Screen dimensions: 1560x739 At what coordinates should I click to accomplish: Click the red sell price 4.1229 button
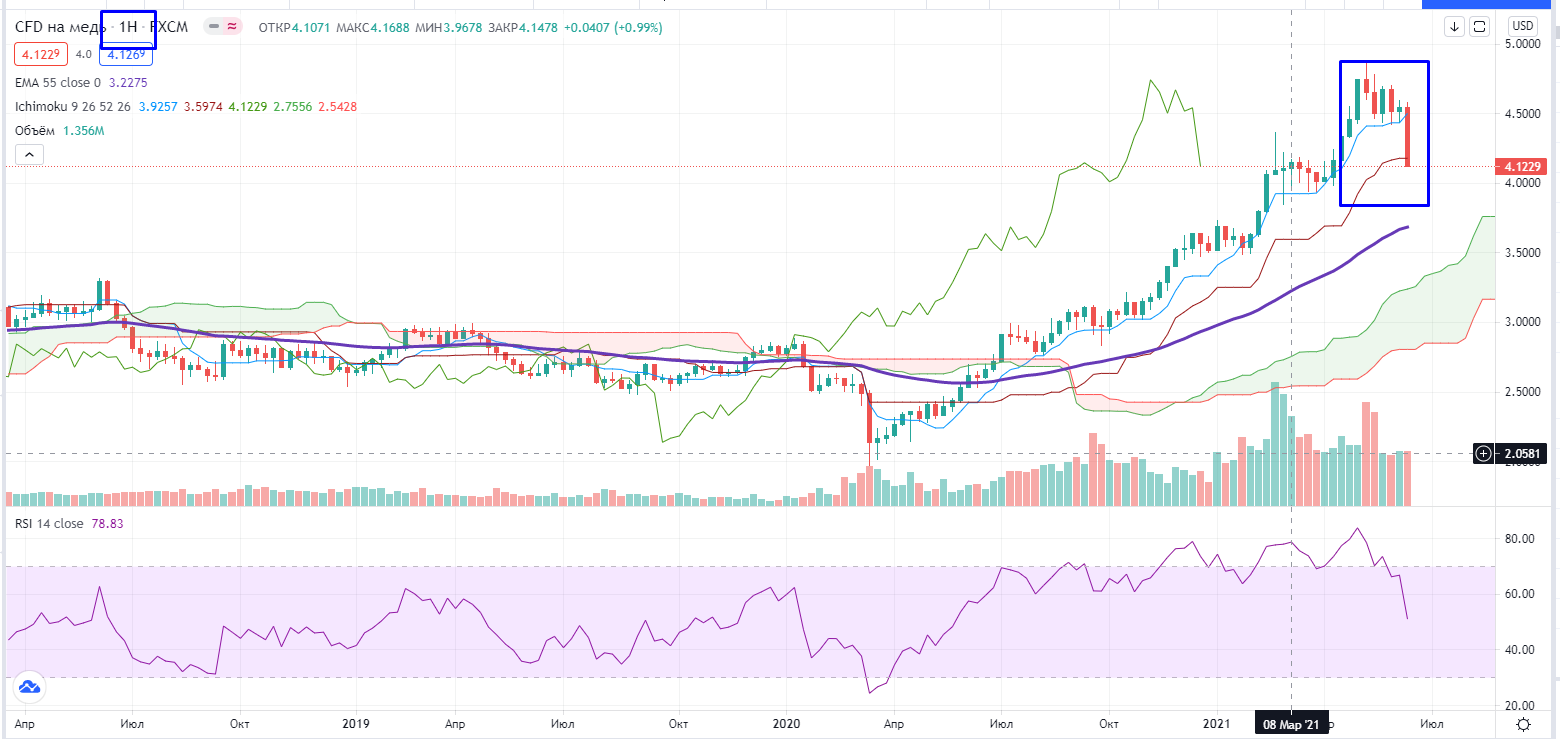point(39,54)
